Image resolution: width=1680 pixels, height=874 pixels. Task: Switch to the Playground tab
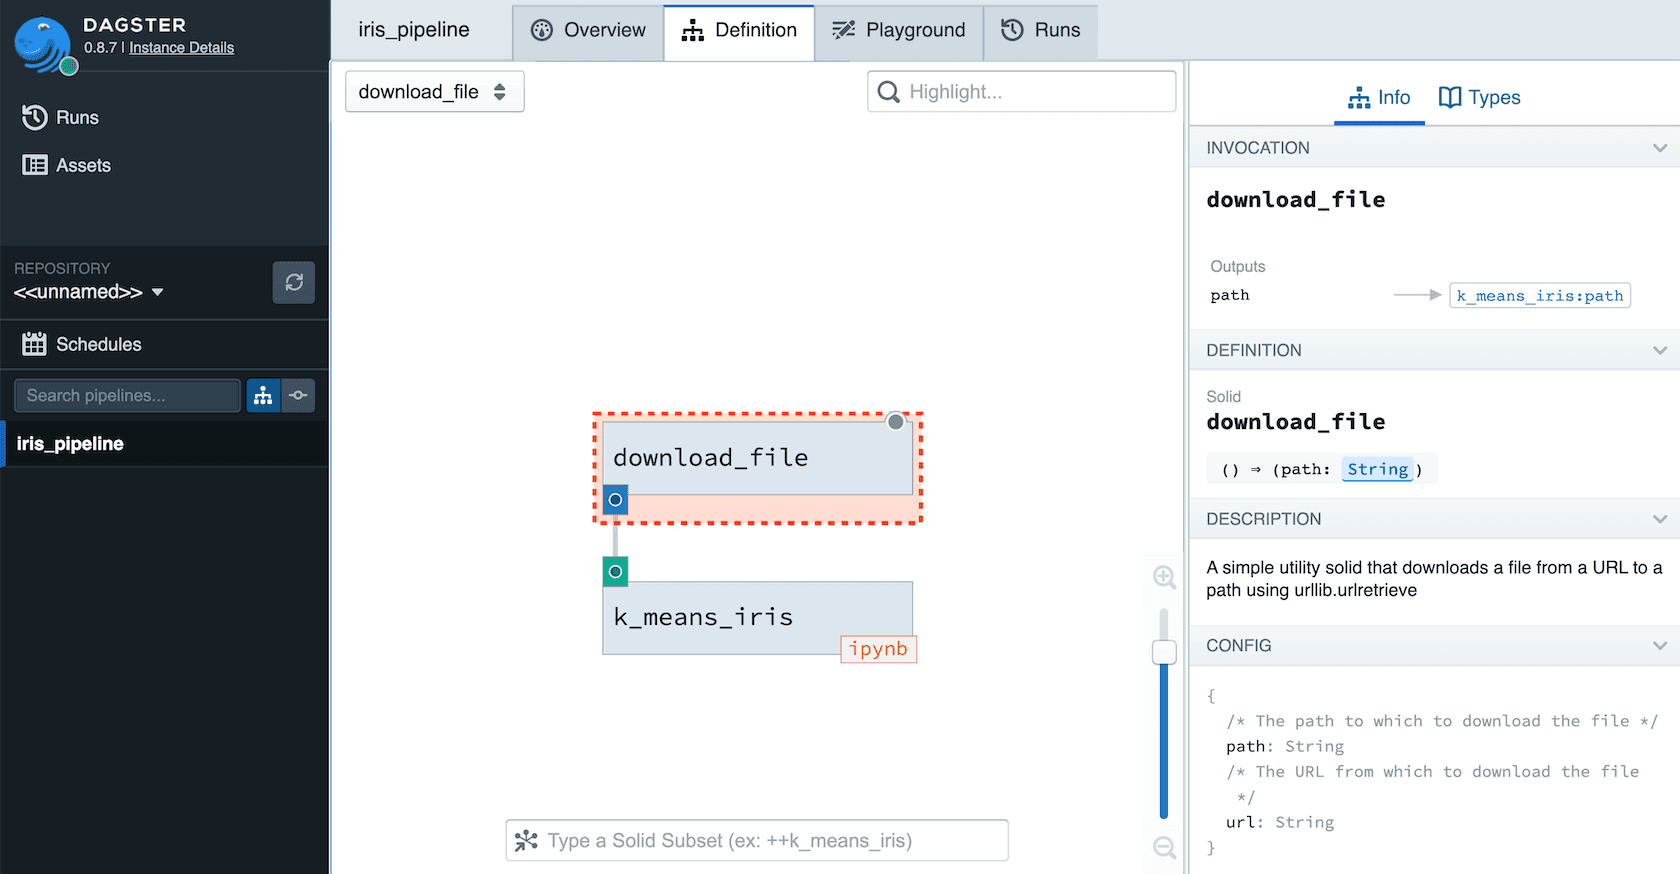pyautogui.click(x=899, y=31)
